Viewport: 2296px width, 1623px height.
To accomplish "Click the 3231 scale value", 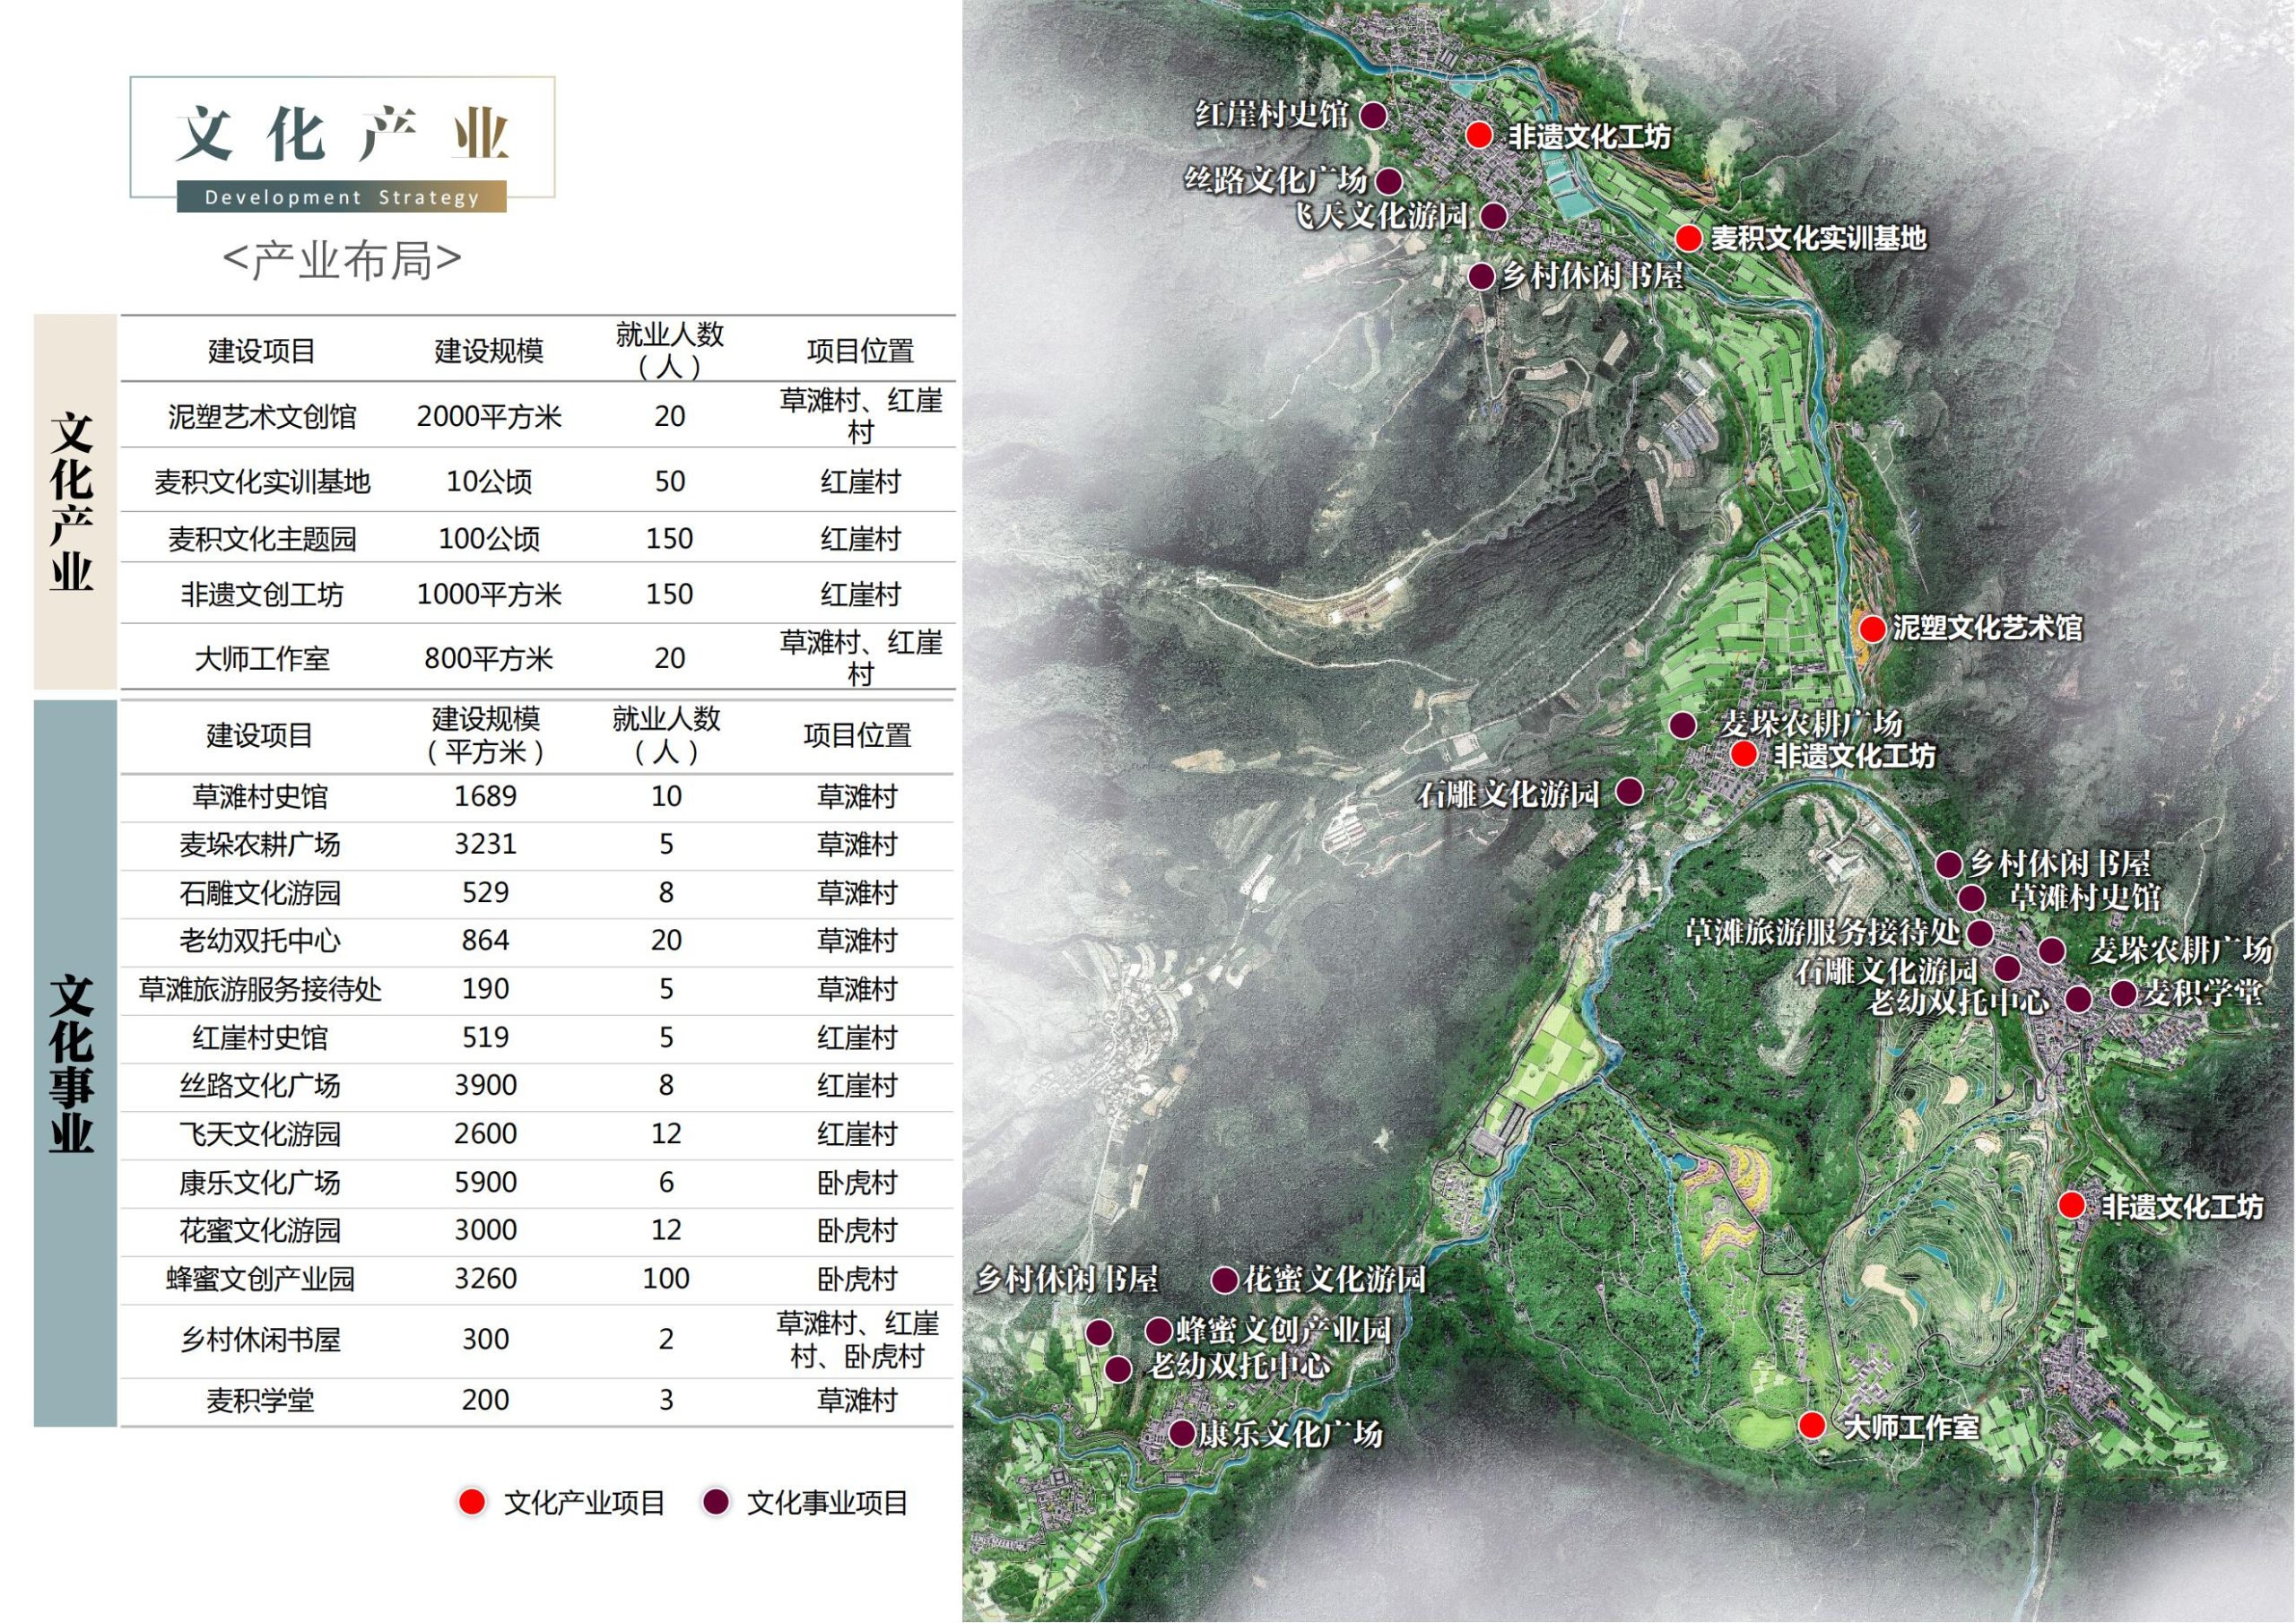I will 486,845.
